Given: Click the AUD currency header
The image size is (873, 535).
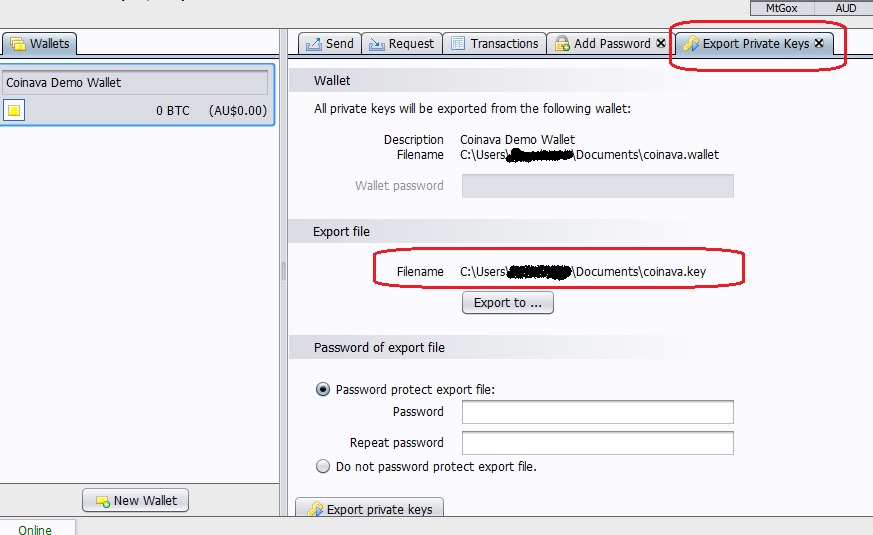Looking at the screenshot, I should pos(845,8).
